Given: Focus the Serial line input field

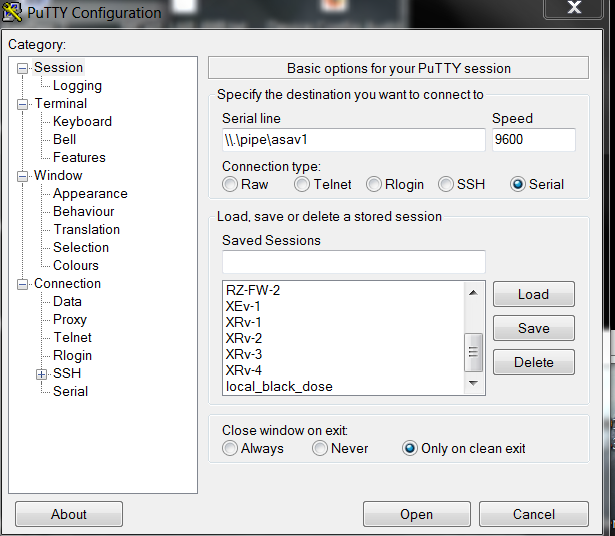Looking at the screenshot, I should (354, 140).
